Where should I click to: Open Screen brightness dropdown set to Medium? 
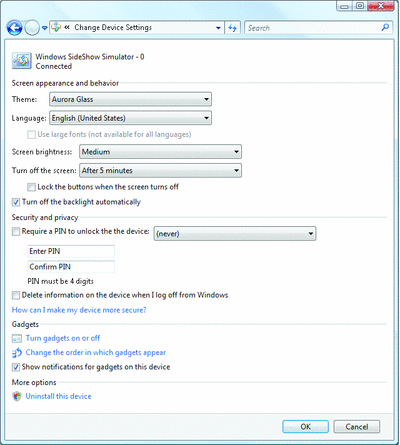click(160, 152)
